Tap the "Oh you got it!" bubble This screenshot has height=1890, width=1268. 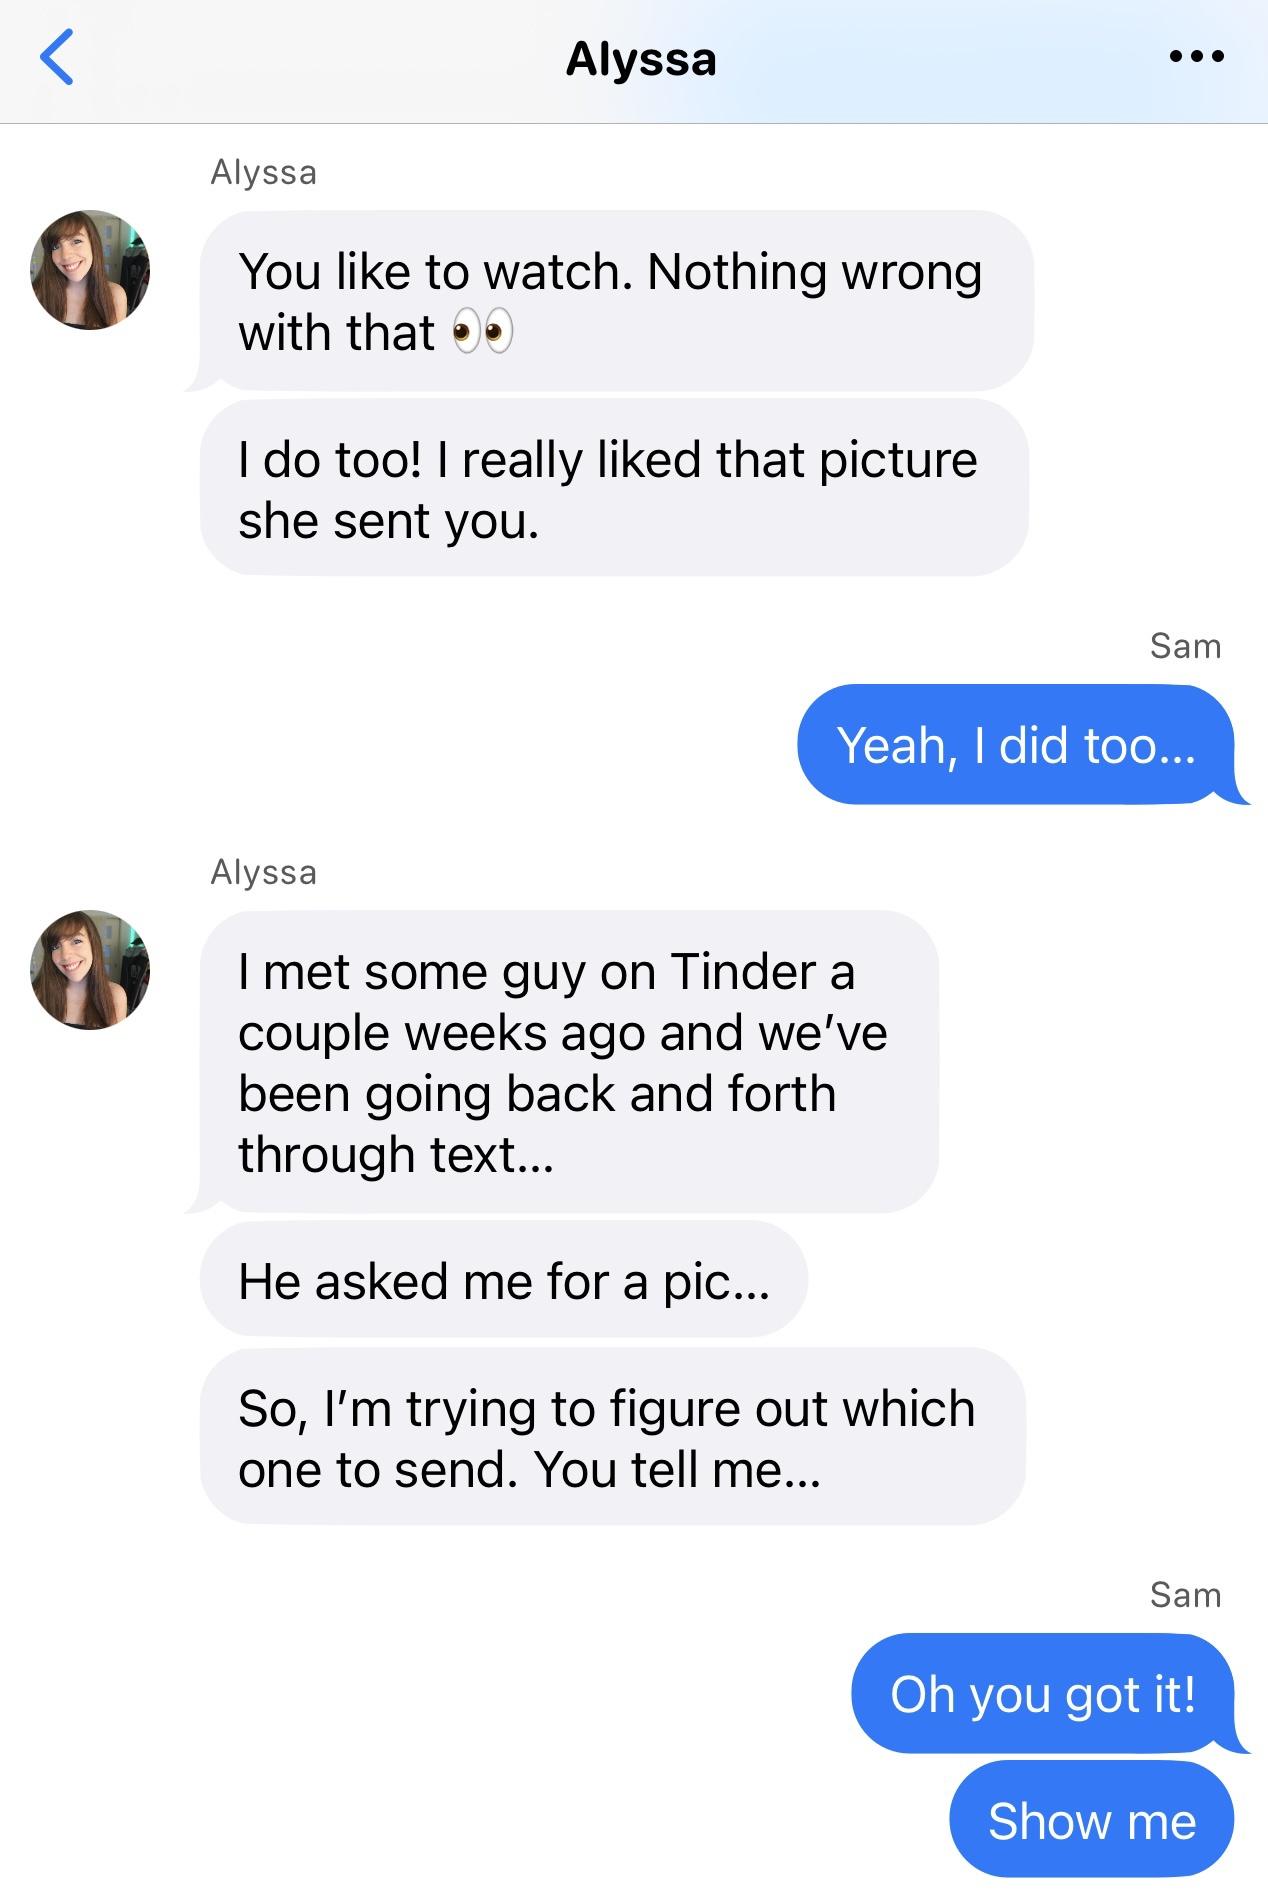[x=1043, y=1694]
